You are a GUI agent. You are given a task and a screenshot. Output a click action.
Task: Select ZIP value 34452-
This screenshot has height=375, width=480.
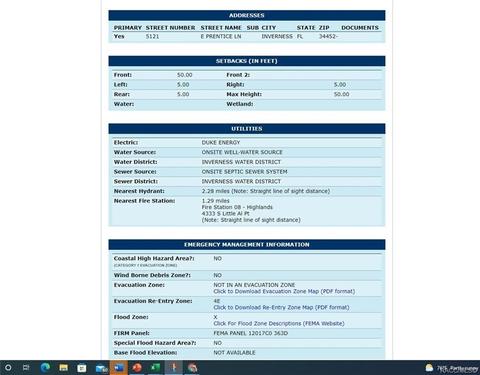click(328, 36)
